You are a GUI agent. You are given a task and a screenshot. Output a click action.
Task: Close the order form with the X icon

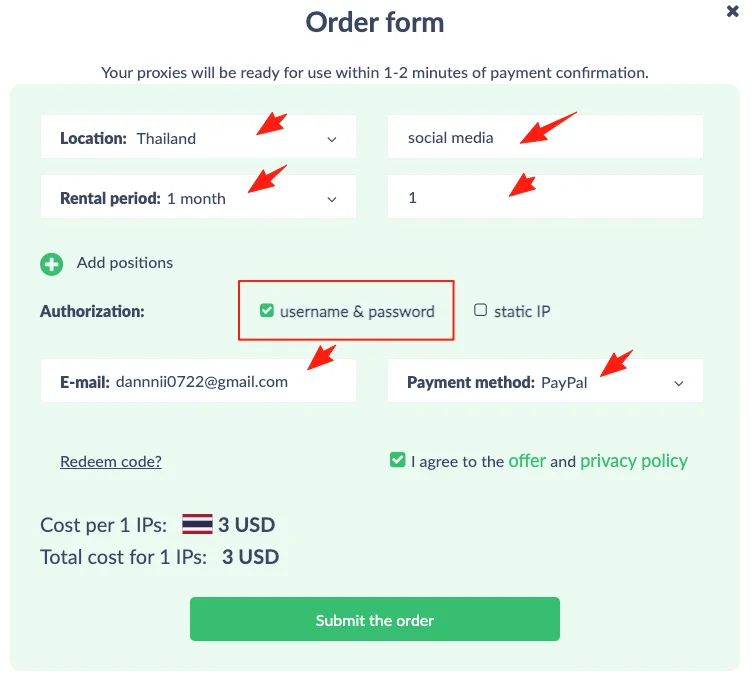pyautogui.click(x=732, y=11)
